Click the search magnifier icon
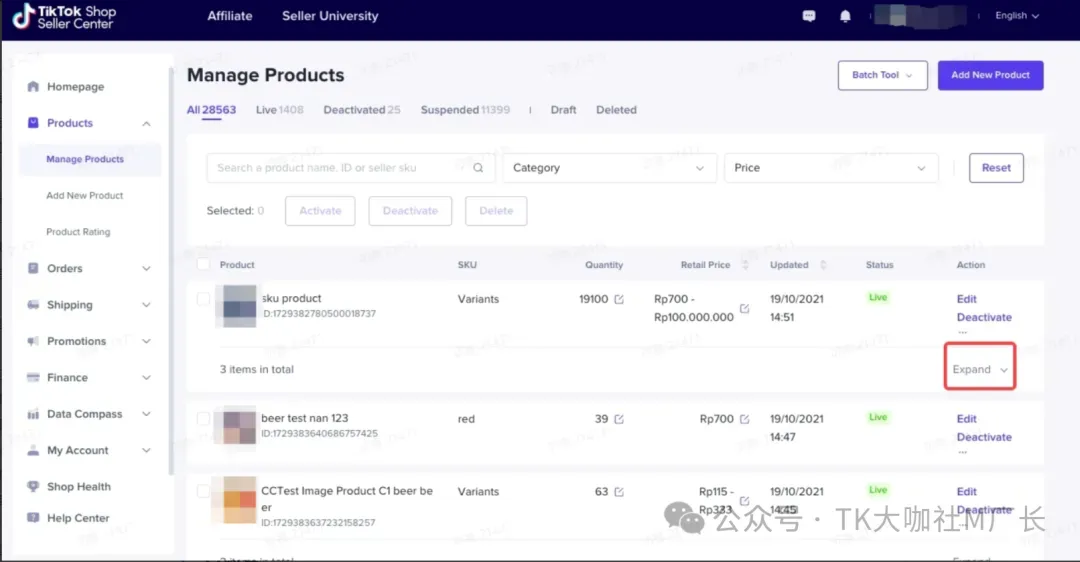 coord(478,167)
